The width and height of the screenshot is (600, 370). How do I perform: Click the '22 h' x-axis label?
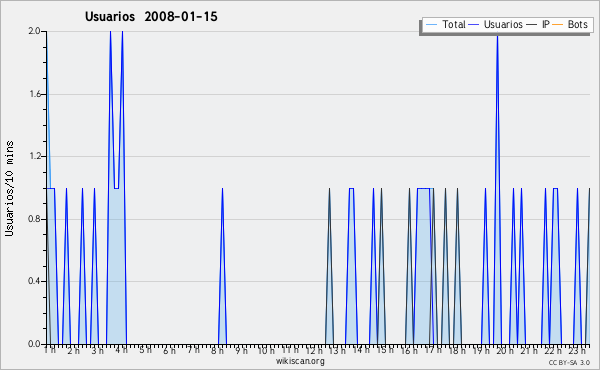click(553, 350)
